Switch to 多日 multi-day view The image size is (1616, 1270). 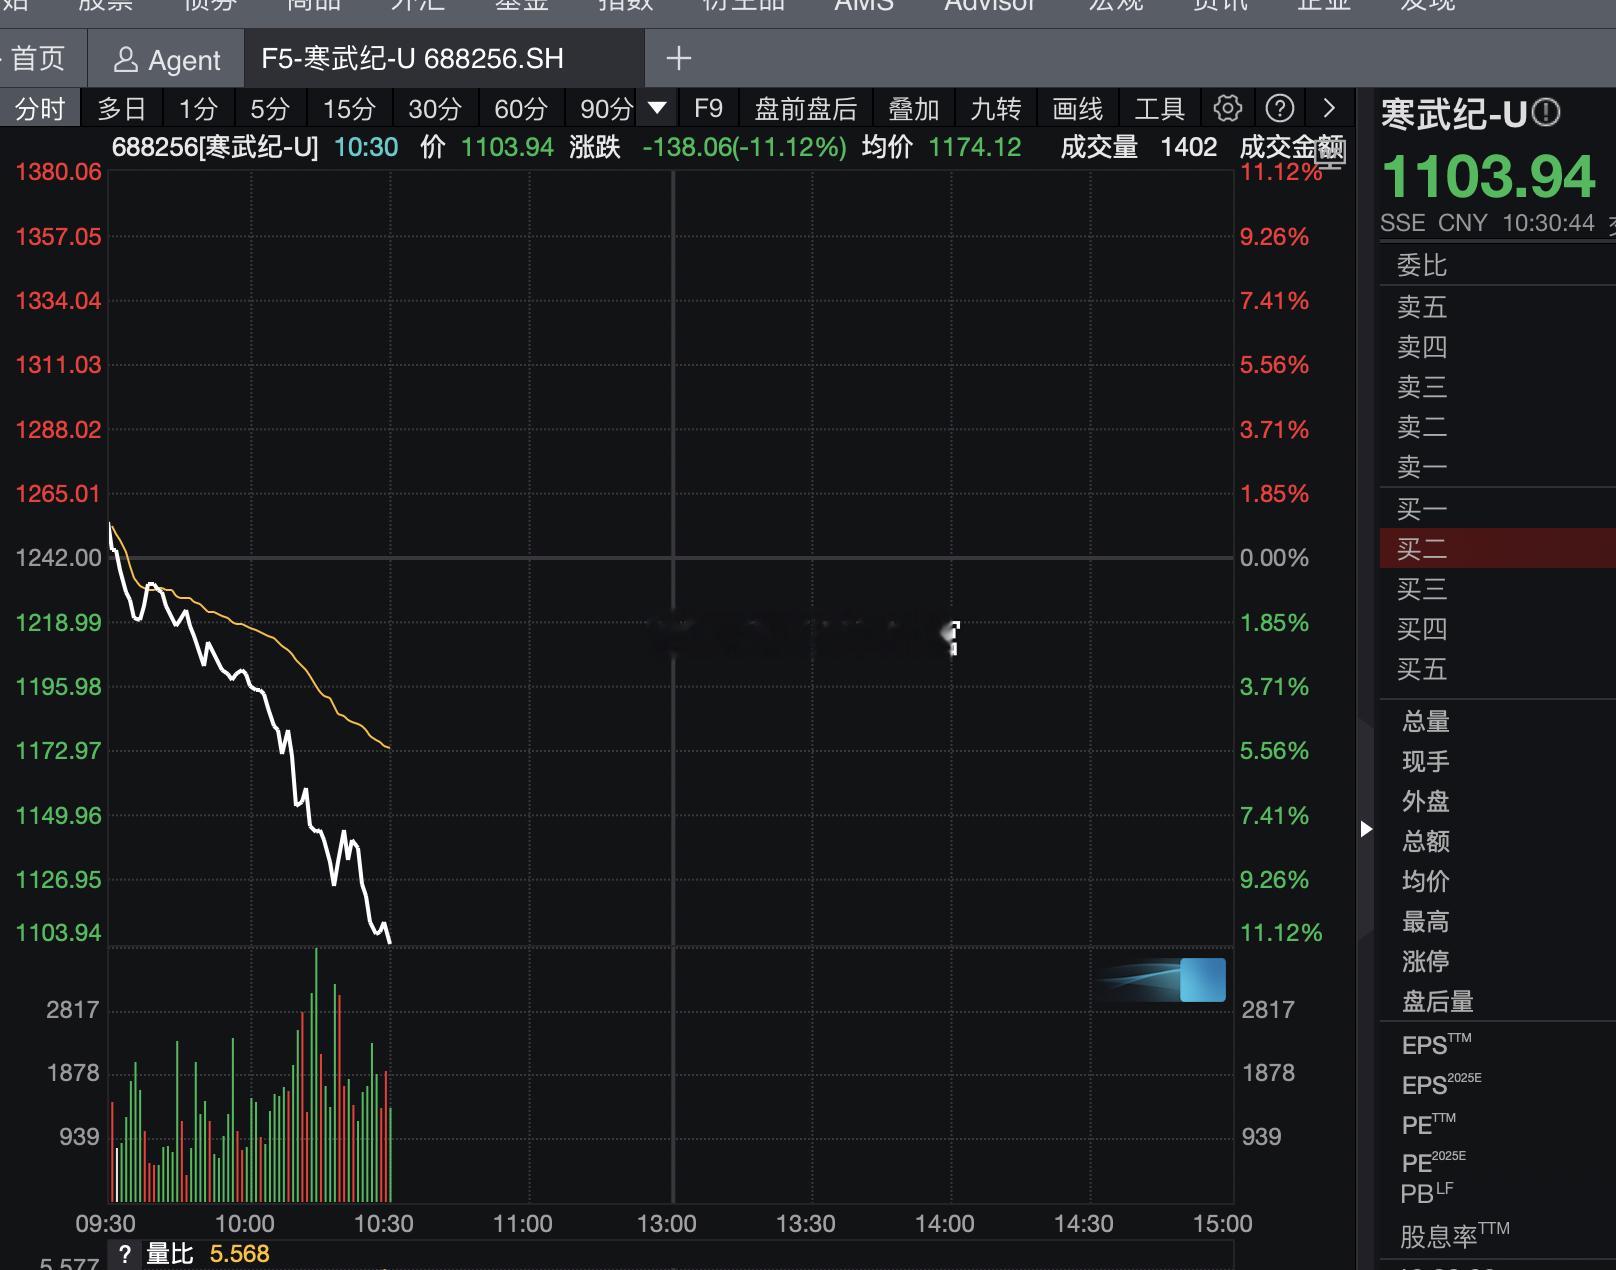pos(122,108)
